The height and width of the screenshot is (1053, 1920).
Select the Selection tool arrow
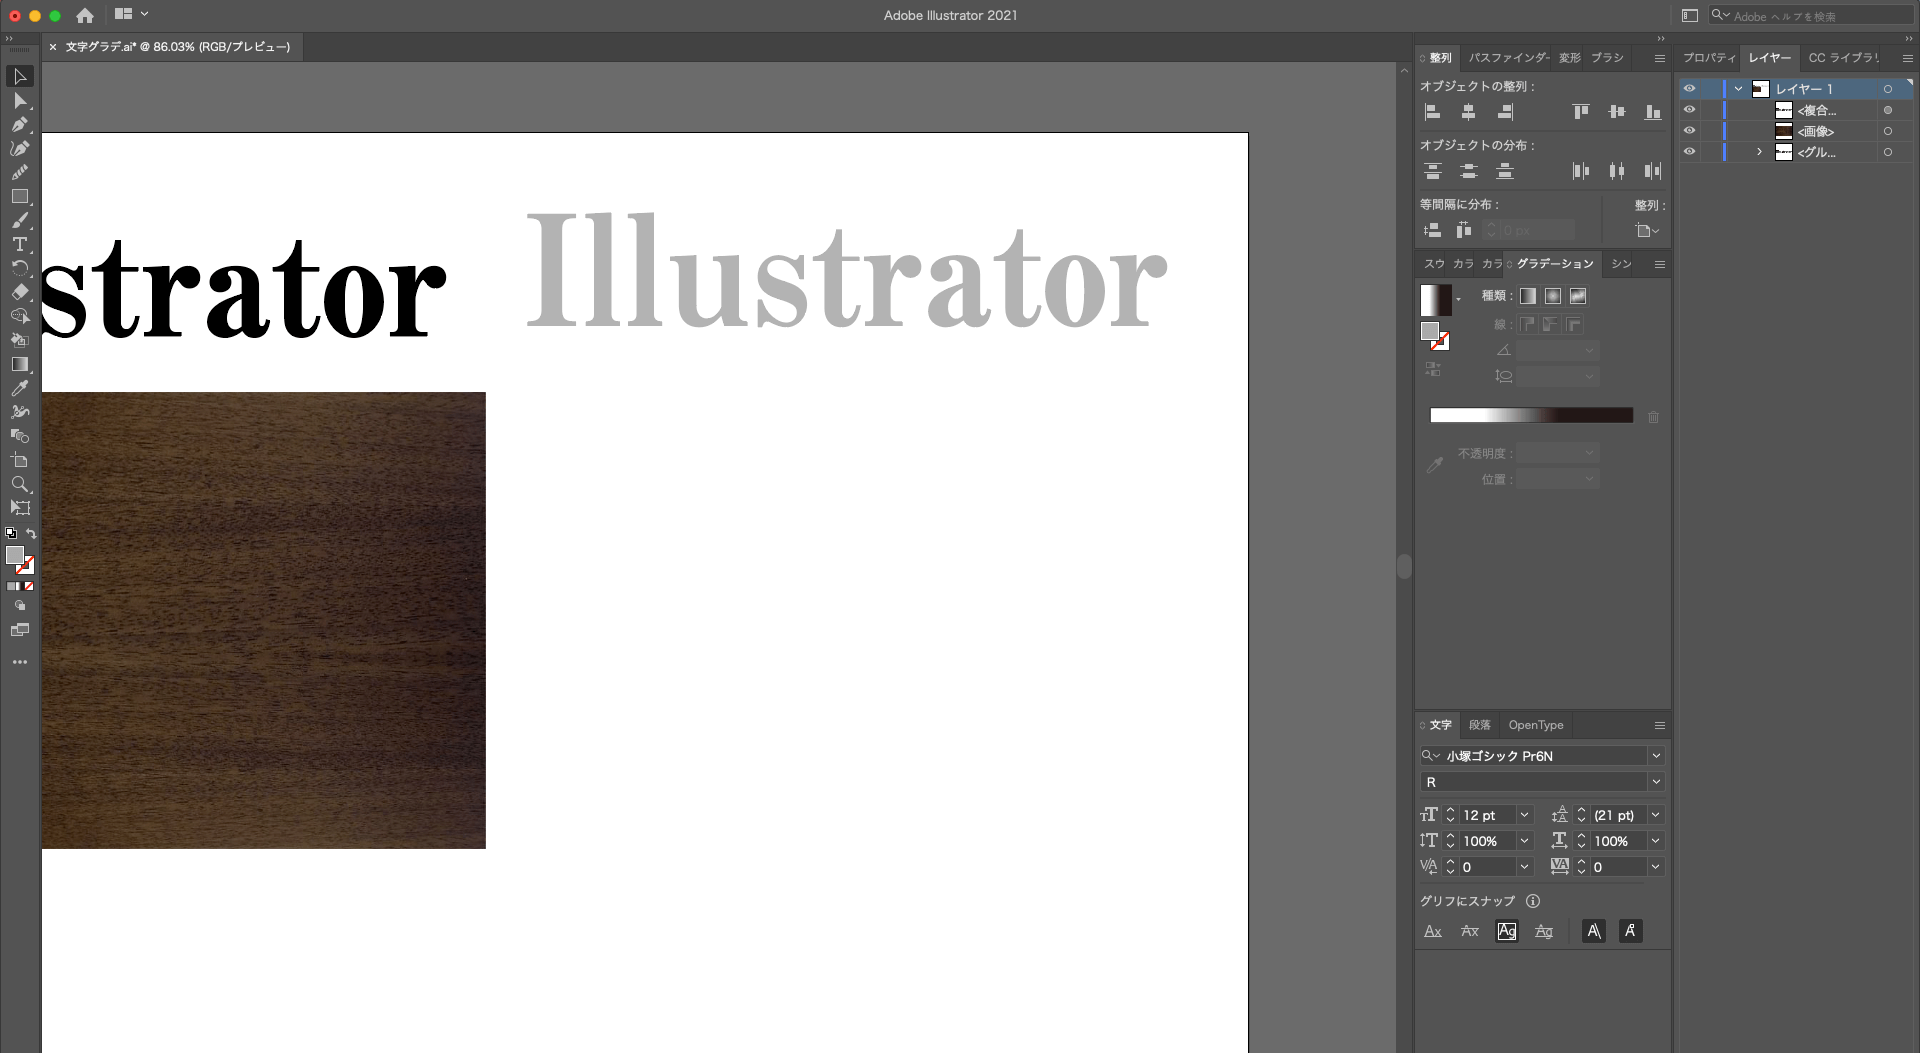(x=19, y=77)
